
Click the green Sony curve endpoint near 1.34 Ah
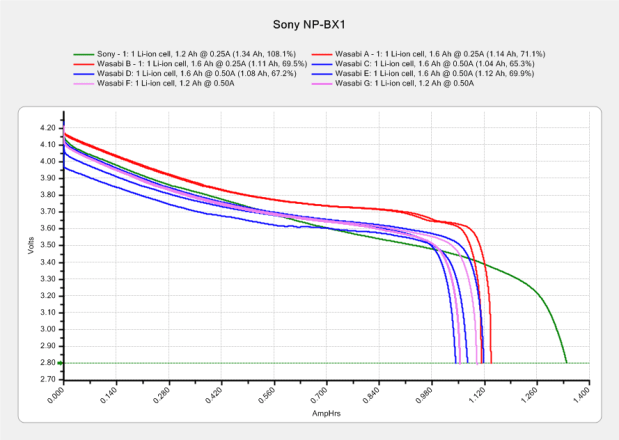click(566, 362)
